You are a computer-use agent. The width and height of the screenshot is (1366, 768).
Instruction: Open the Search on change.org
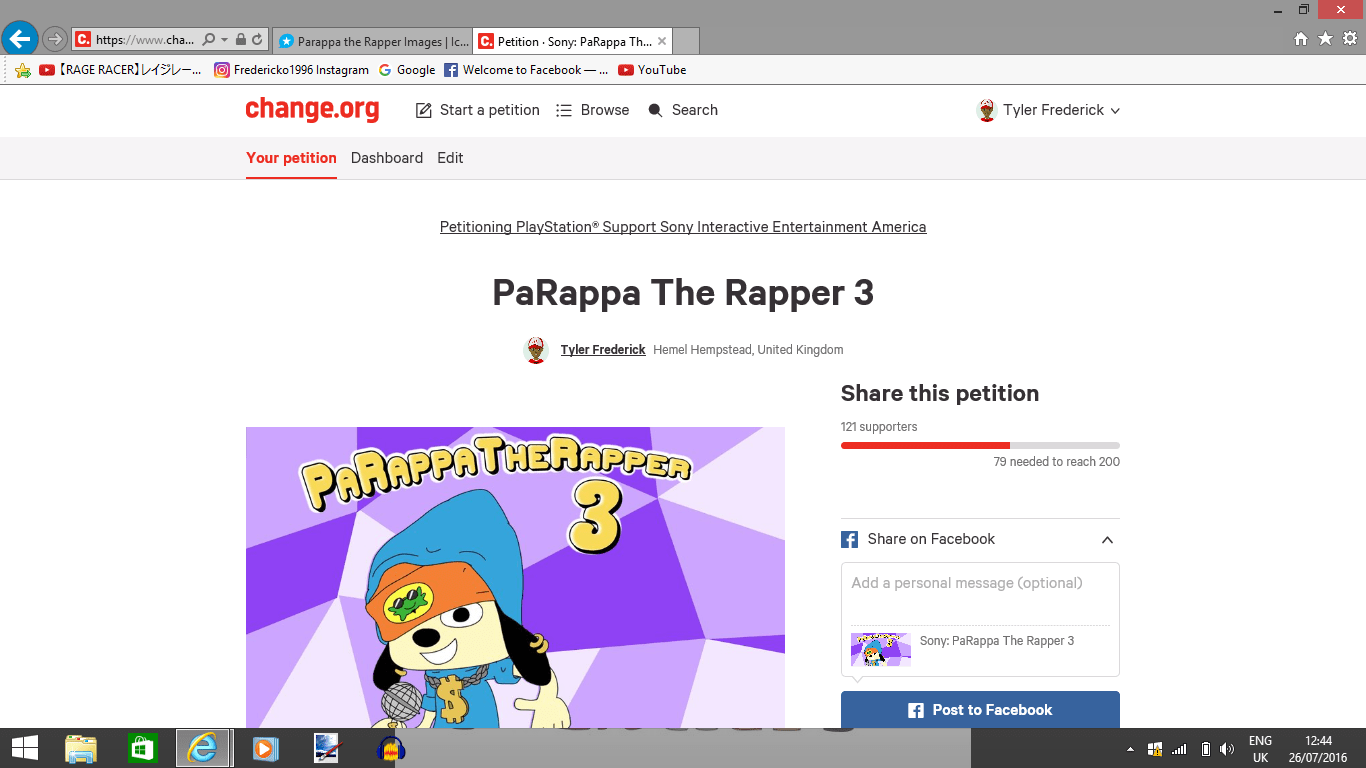click(x=683, y=110)
